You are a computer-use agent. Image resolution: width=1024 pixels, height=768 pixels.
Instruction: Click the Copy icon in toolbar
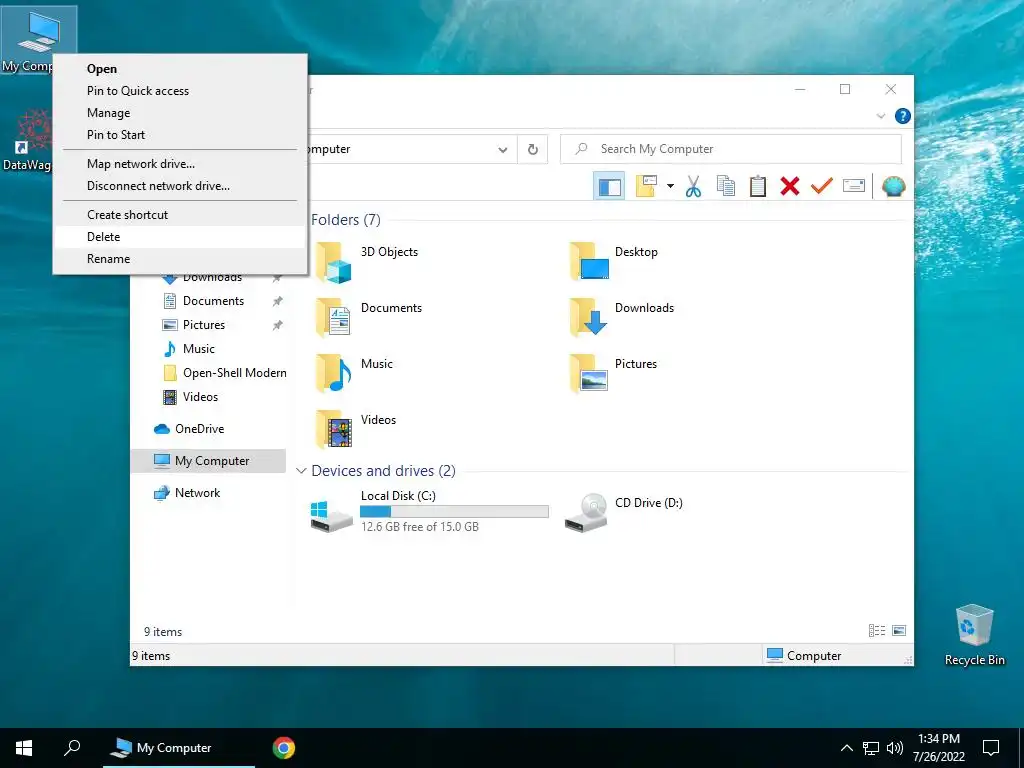coord(726,187)
